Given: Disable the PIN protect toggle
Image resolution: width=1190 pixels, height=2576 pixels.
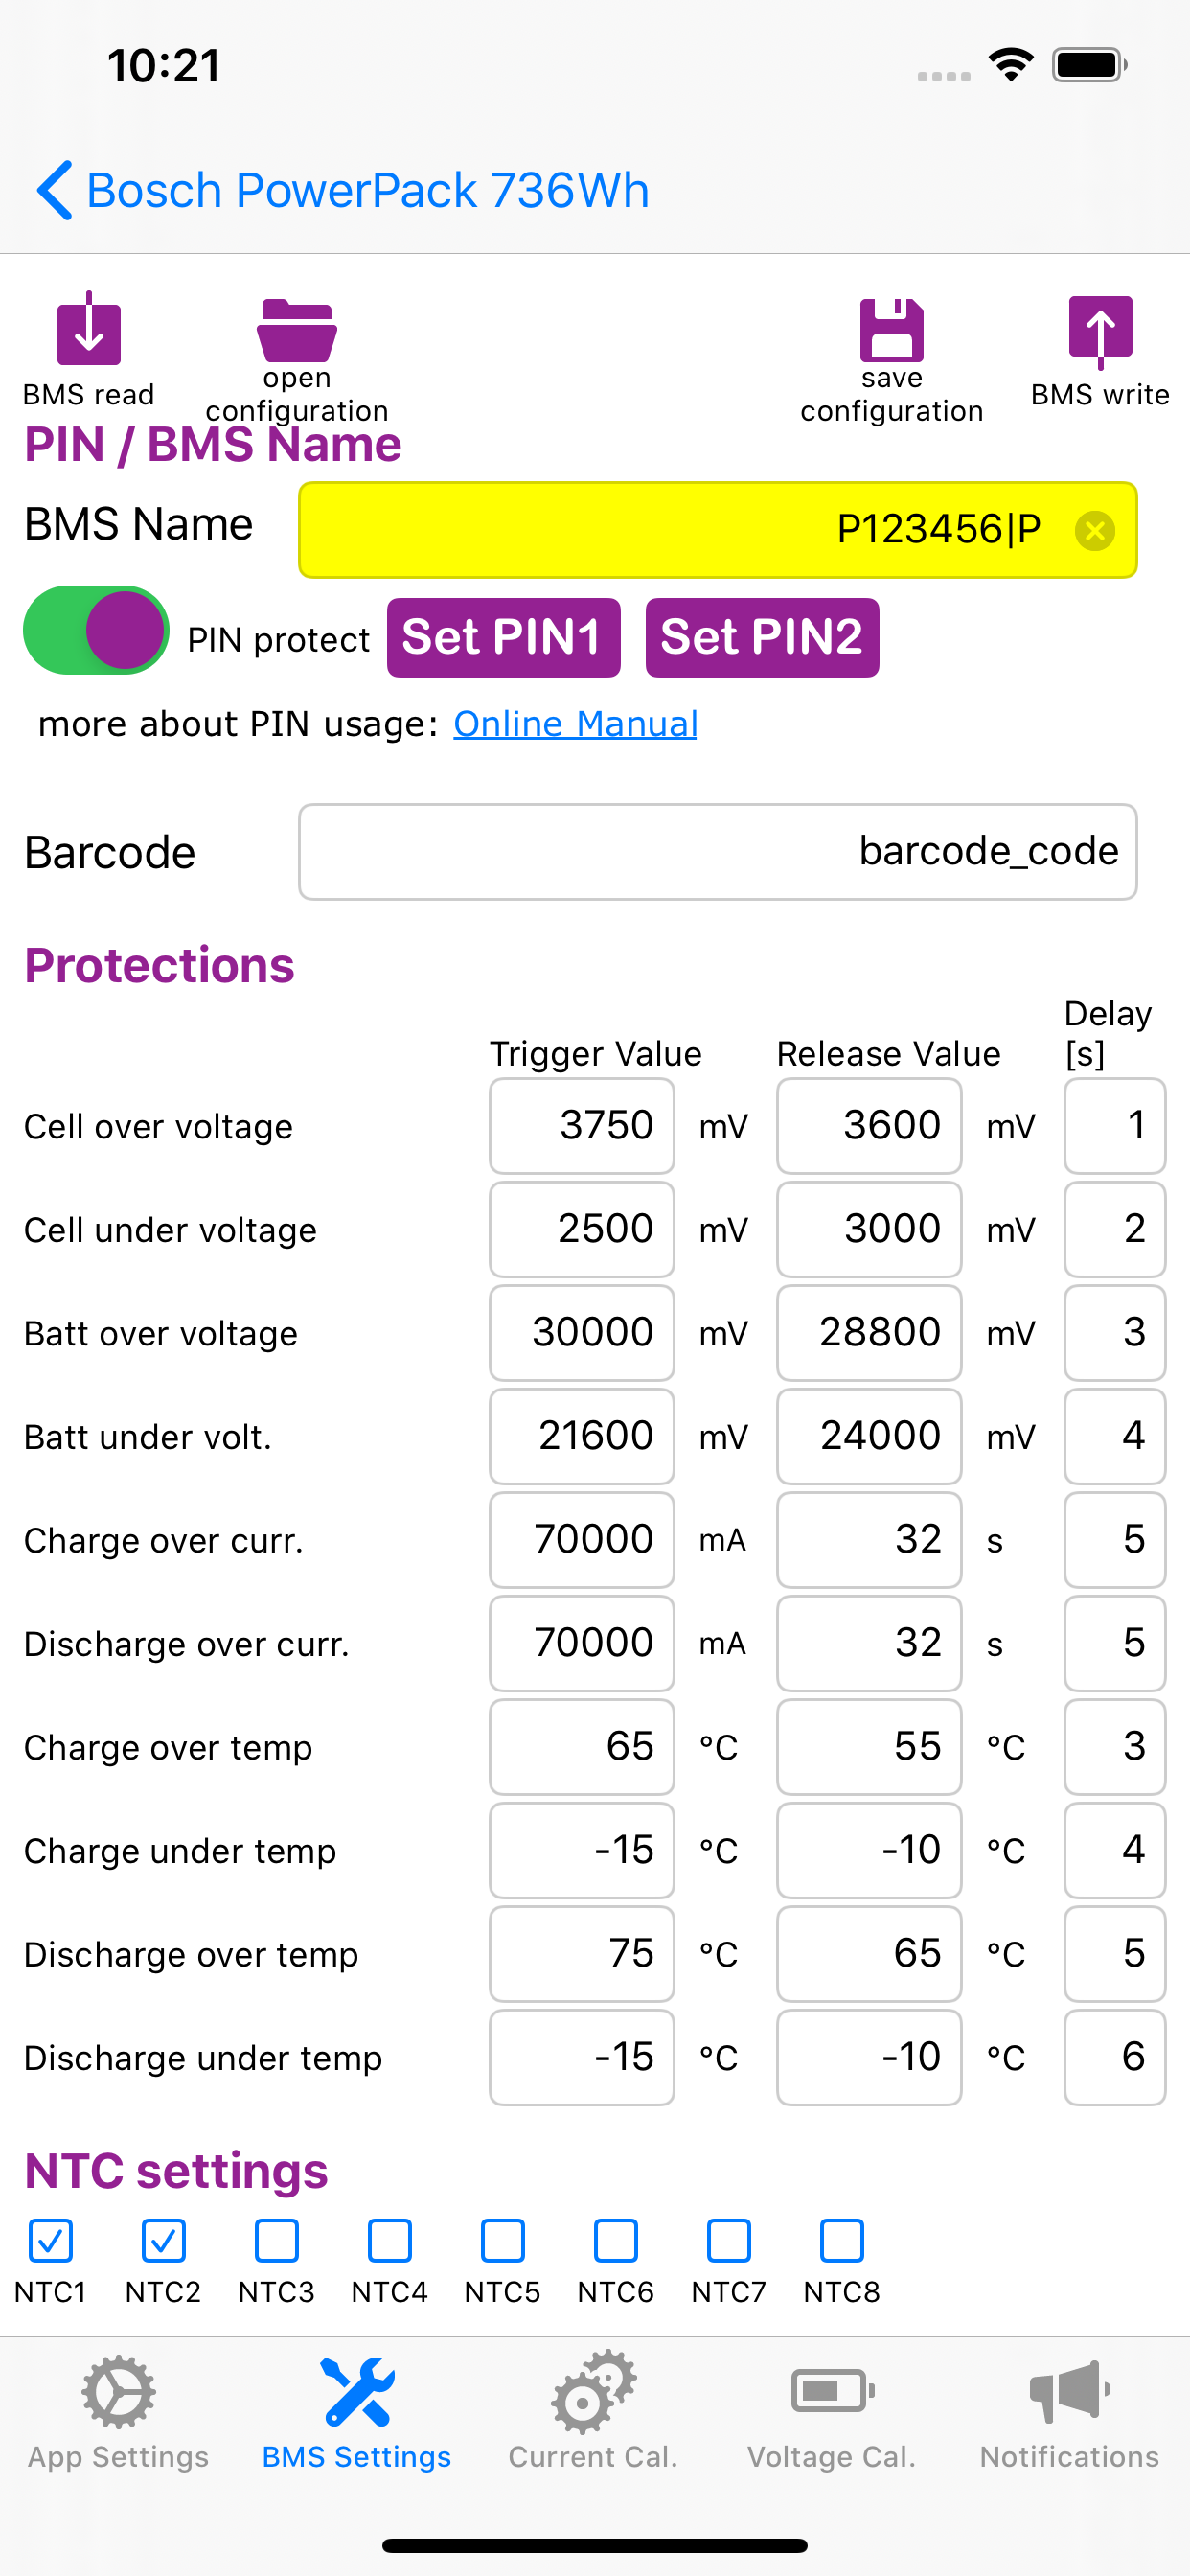Looking at the screenshot, I should [95, 630].
